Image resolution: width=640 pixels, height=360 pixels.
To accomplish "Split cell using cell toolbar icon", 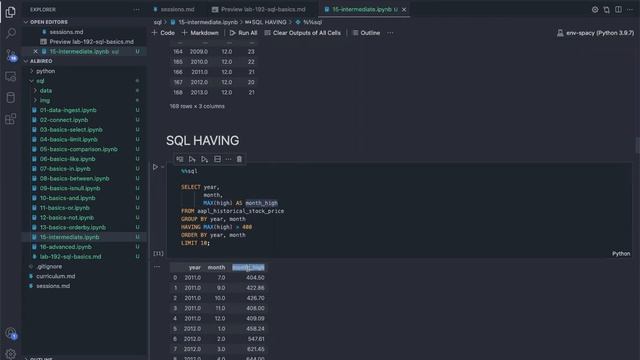I will tap(217, 159).
